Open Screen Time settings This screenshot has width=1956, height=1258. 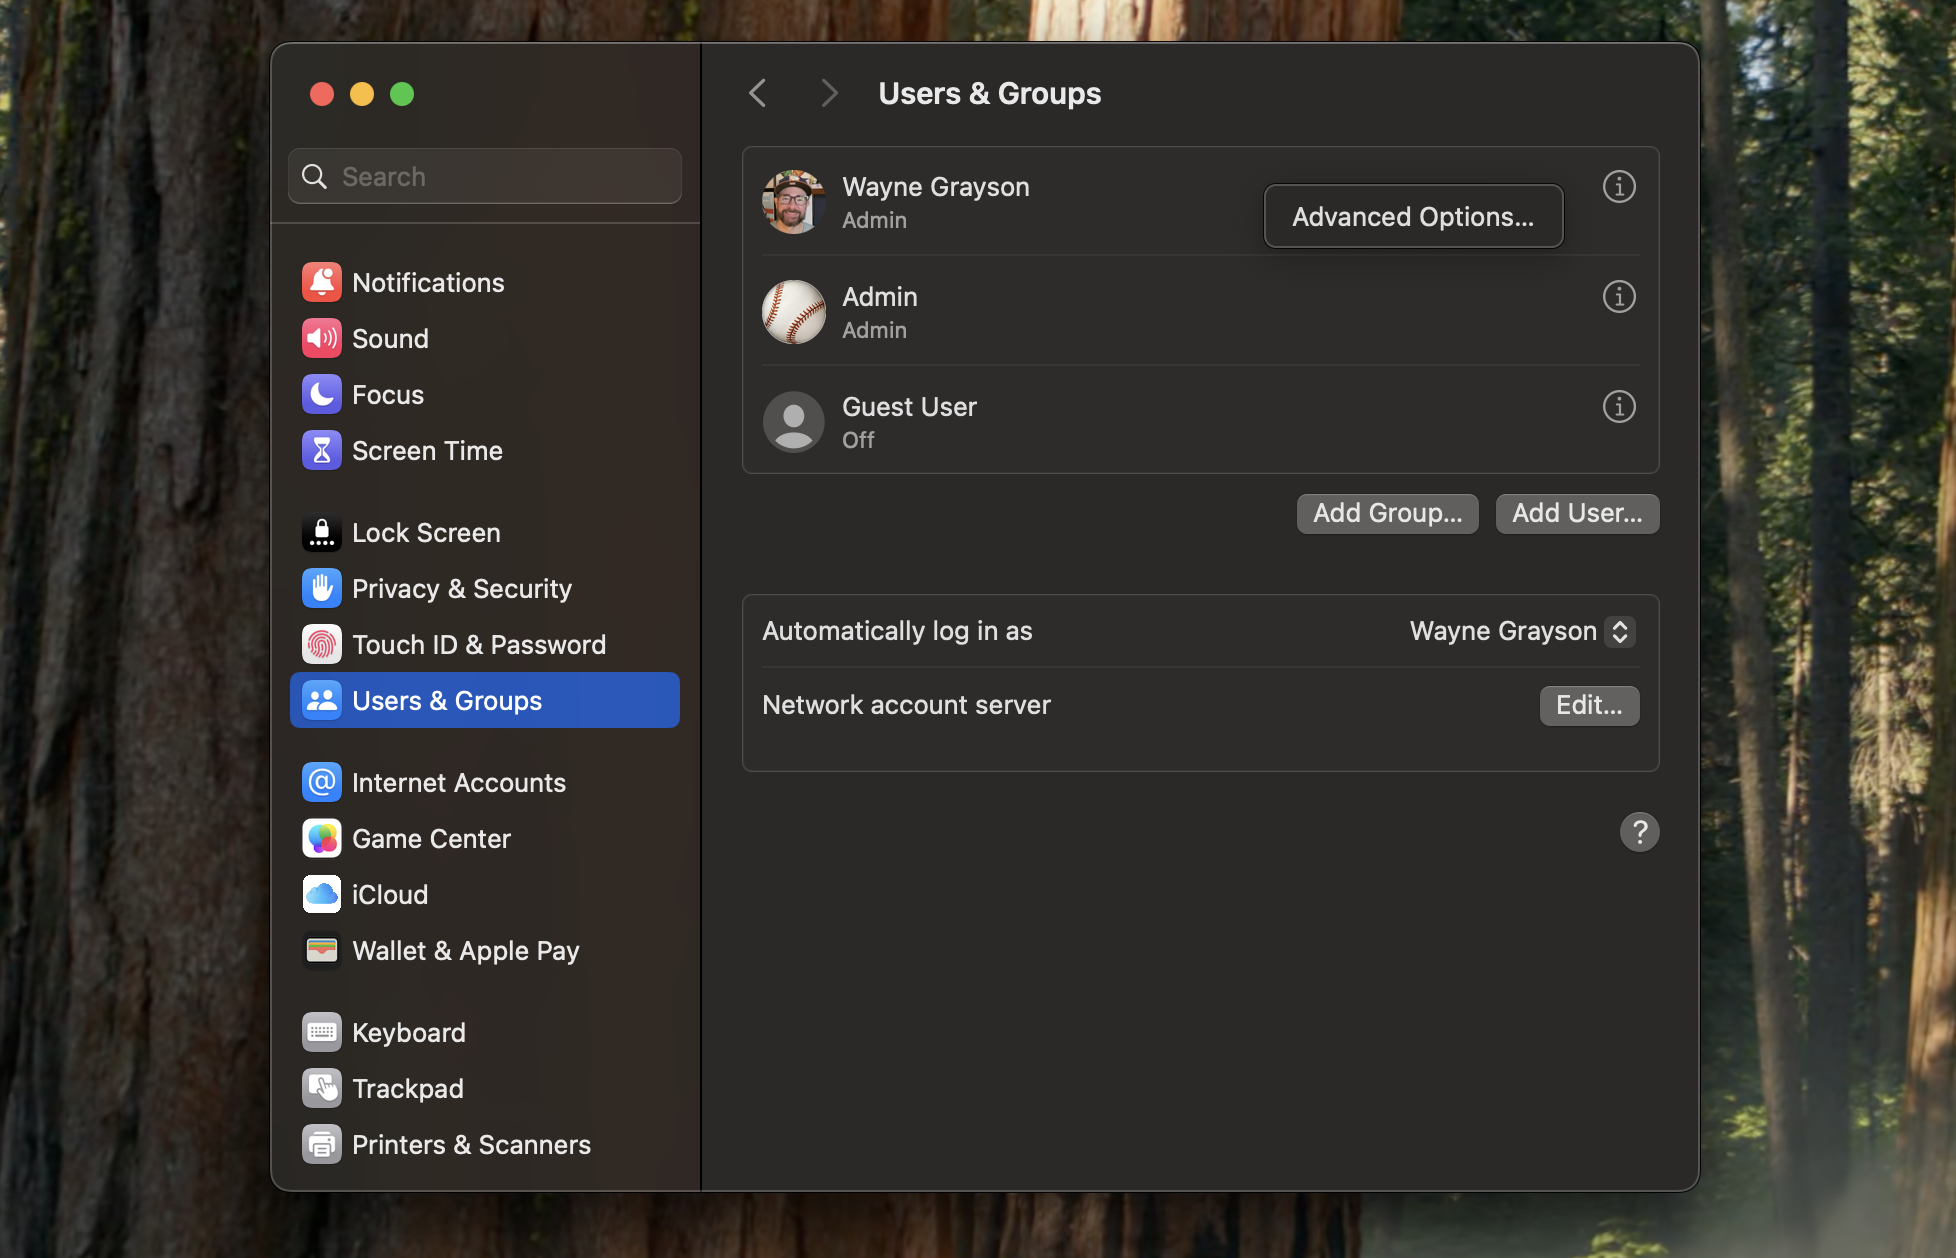point(427,450)
